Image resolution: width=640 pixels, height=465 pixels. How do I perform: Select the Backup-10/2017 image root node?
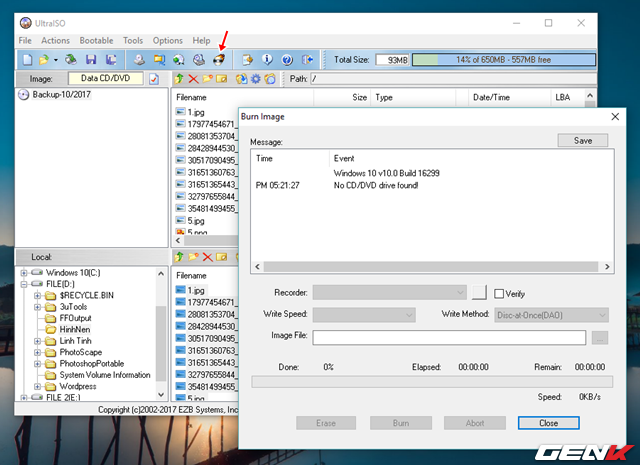pos(61,94)
